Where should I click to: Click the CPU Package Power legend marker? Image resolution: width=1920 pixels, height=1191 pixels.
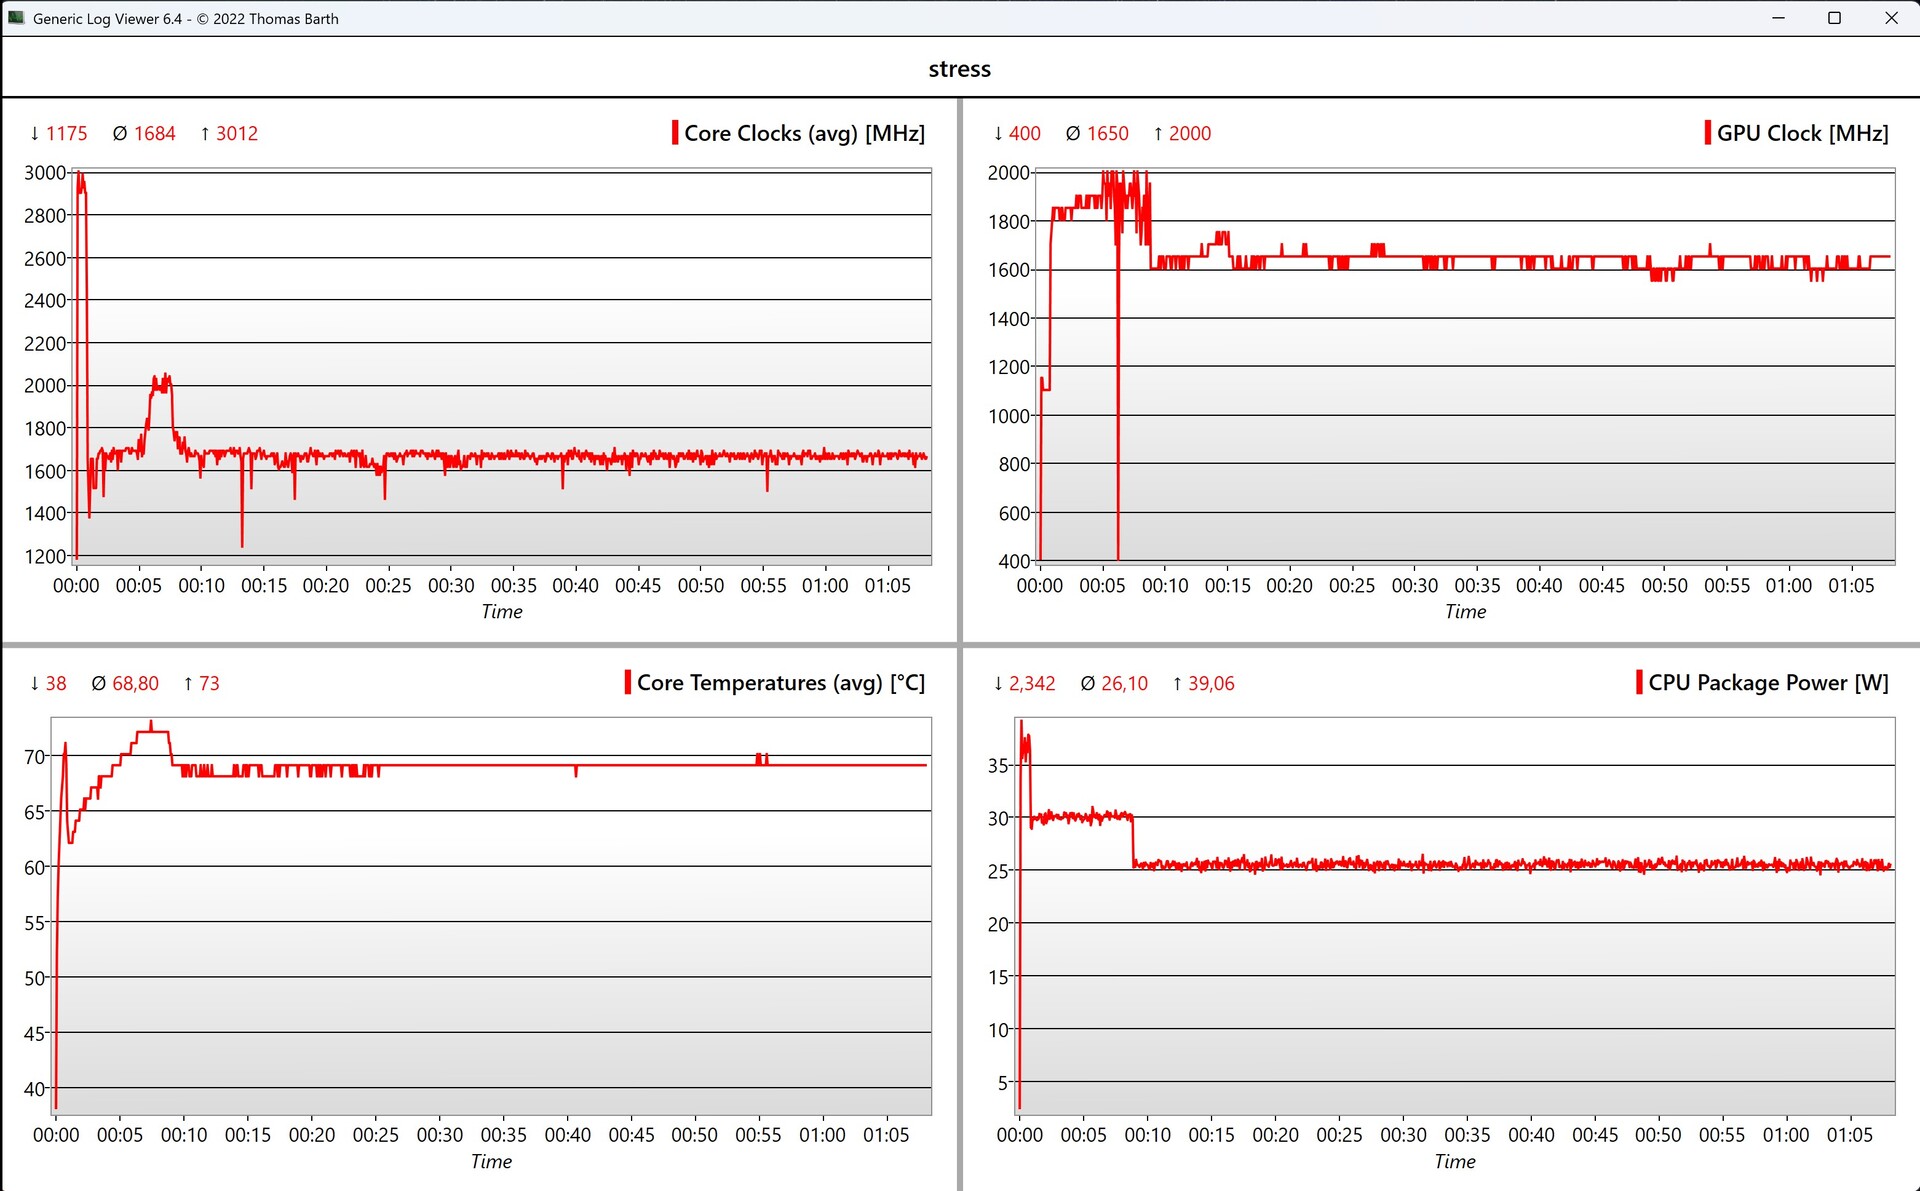coord(1639,683)
